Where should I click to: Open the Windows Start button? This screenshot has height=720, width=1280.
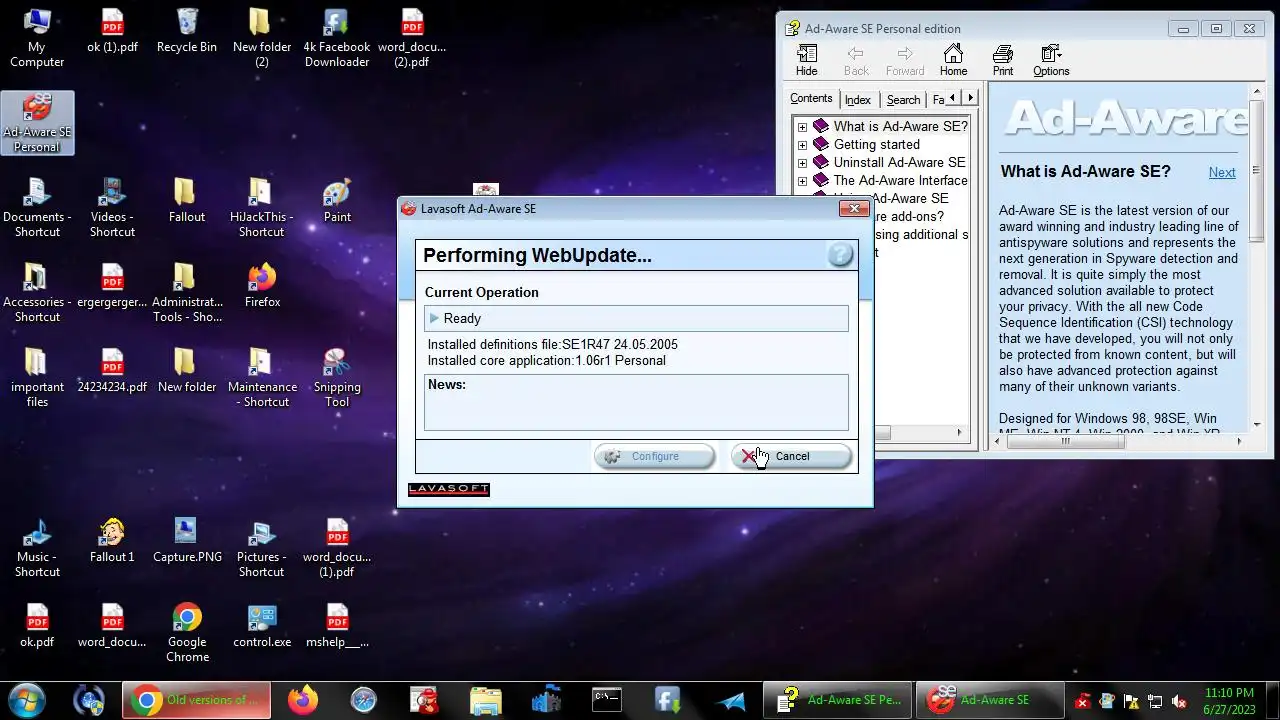click(x=27, y=700)
